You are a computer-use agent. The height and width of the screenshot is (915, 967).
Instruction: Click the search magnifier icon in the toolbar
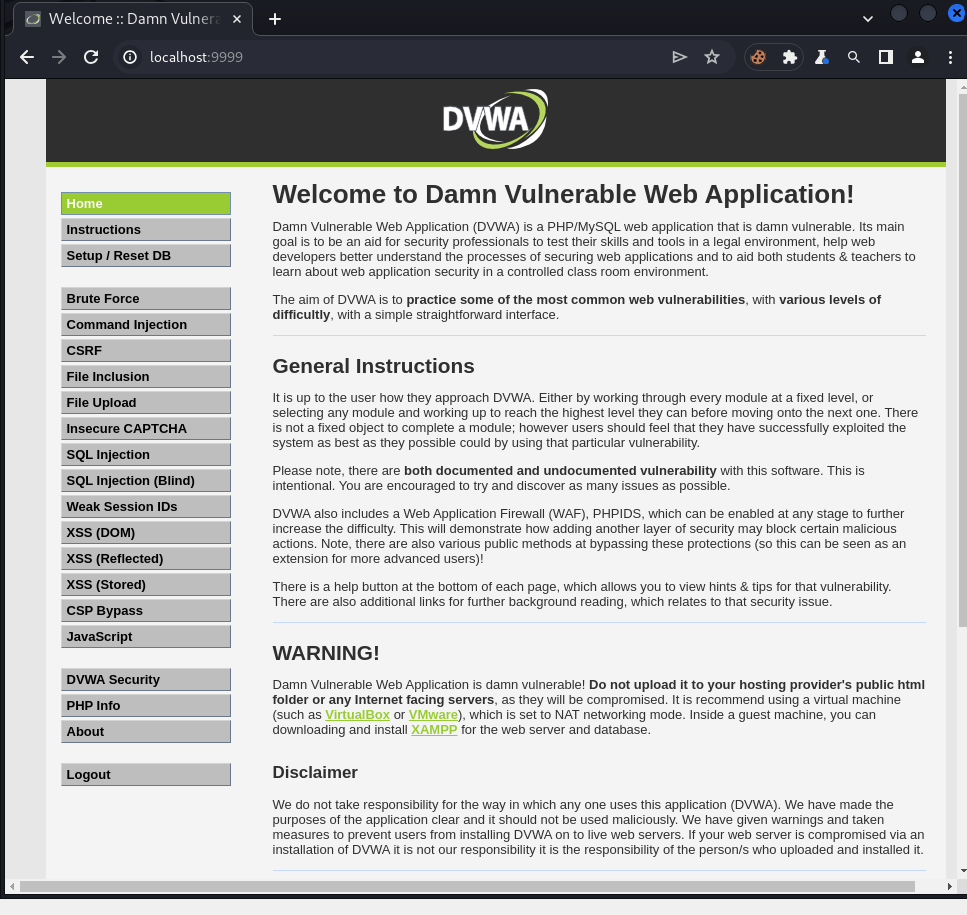pos(853,57)
